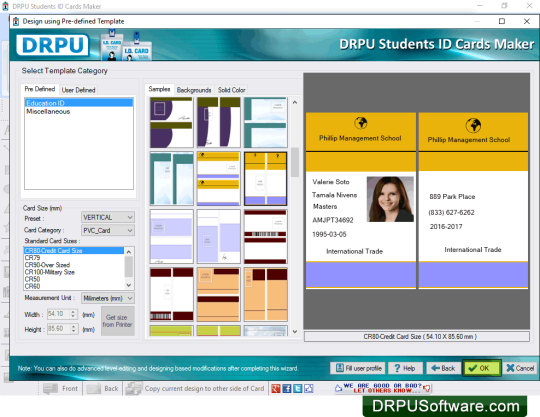Image resolution: width=540 pixels, height=417 pixels.
Task: Choose the orange vertical maroon template
Action: tap(266, 294)
